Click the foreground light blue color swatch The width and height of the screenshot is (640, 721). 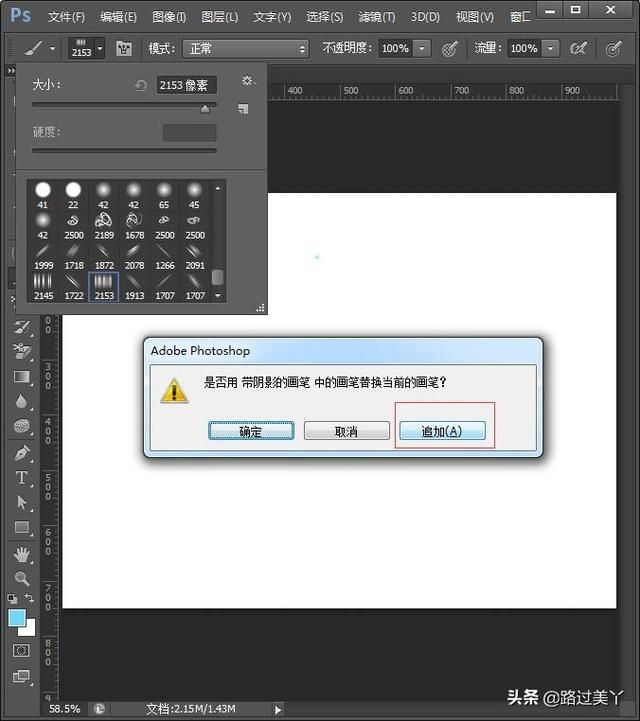point(17,618)
